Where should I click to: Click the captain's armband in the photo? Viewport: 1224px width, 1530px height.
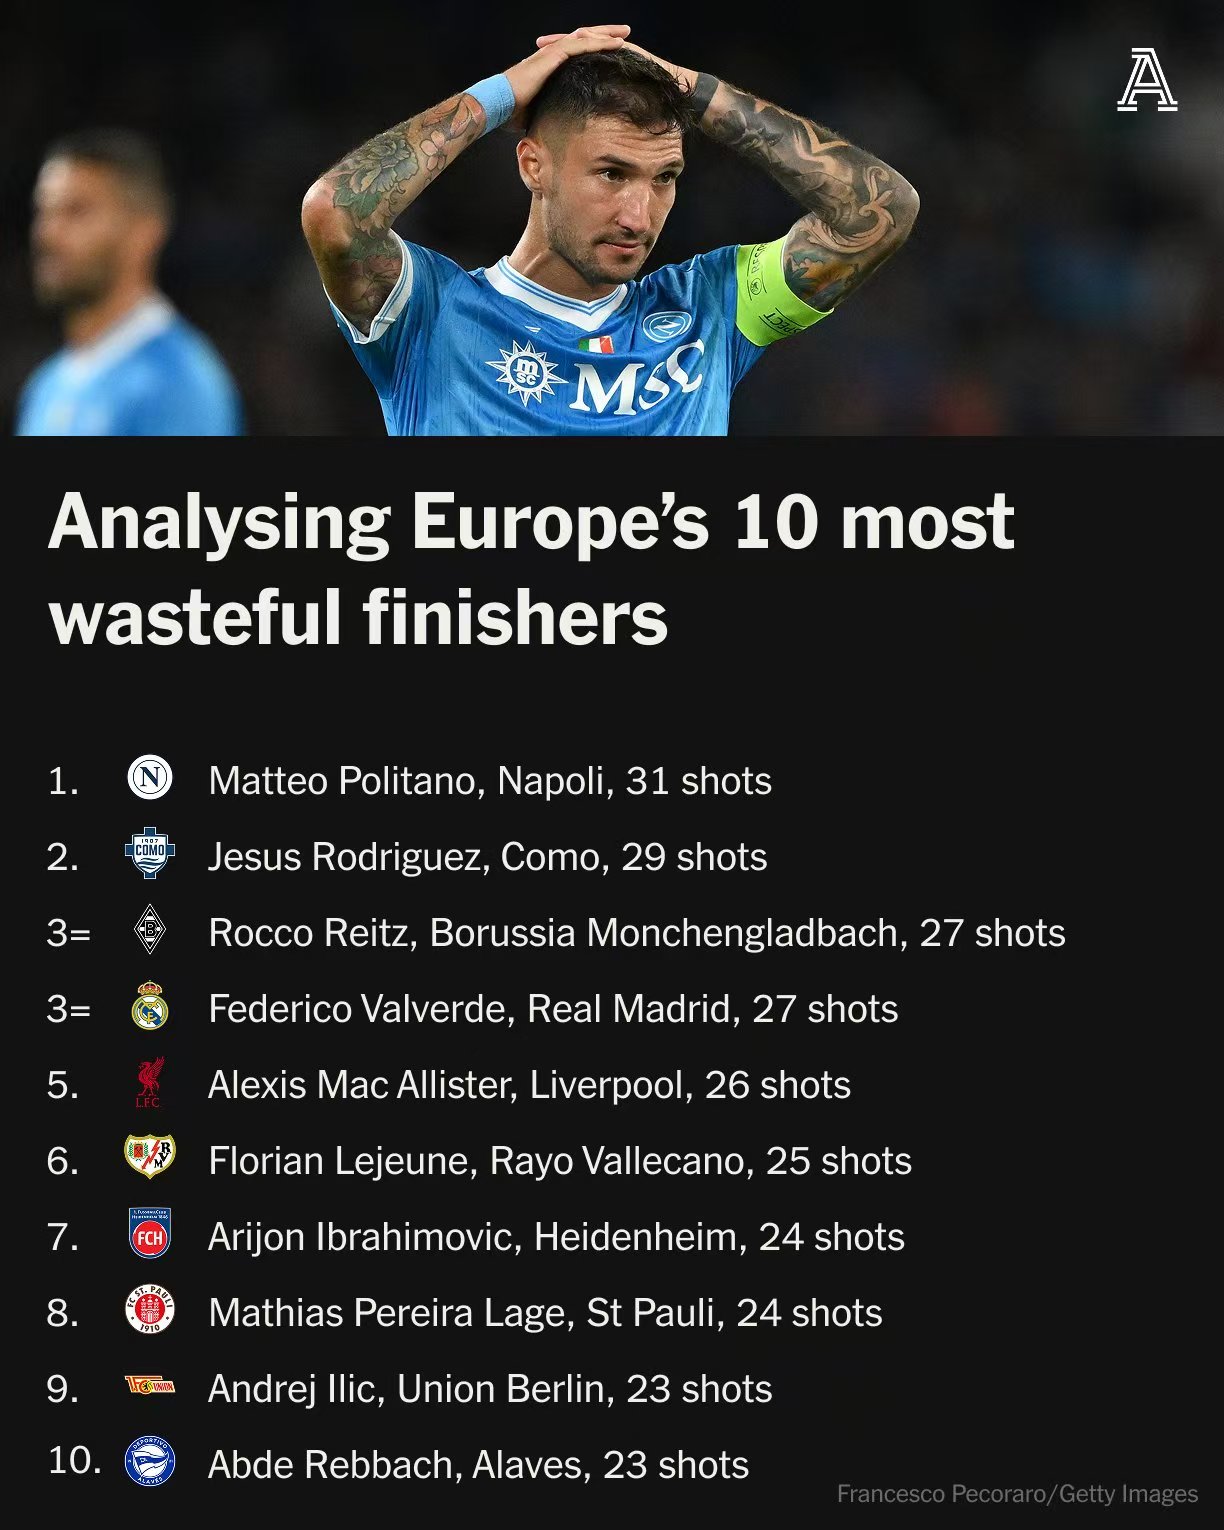pos(776,292)
